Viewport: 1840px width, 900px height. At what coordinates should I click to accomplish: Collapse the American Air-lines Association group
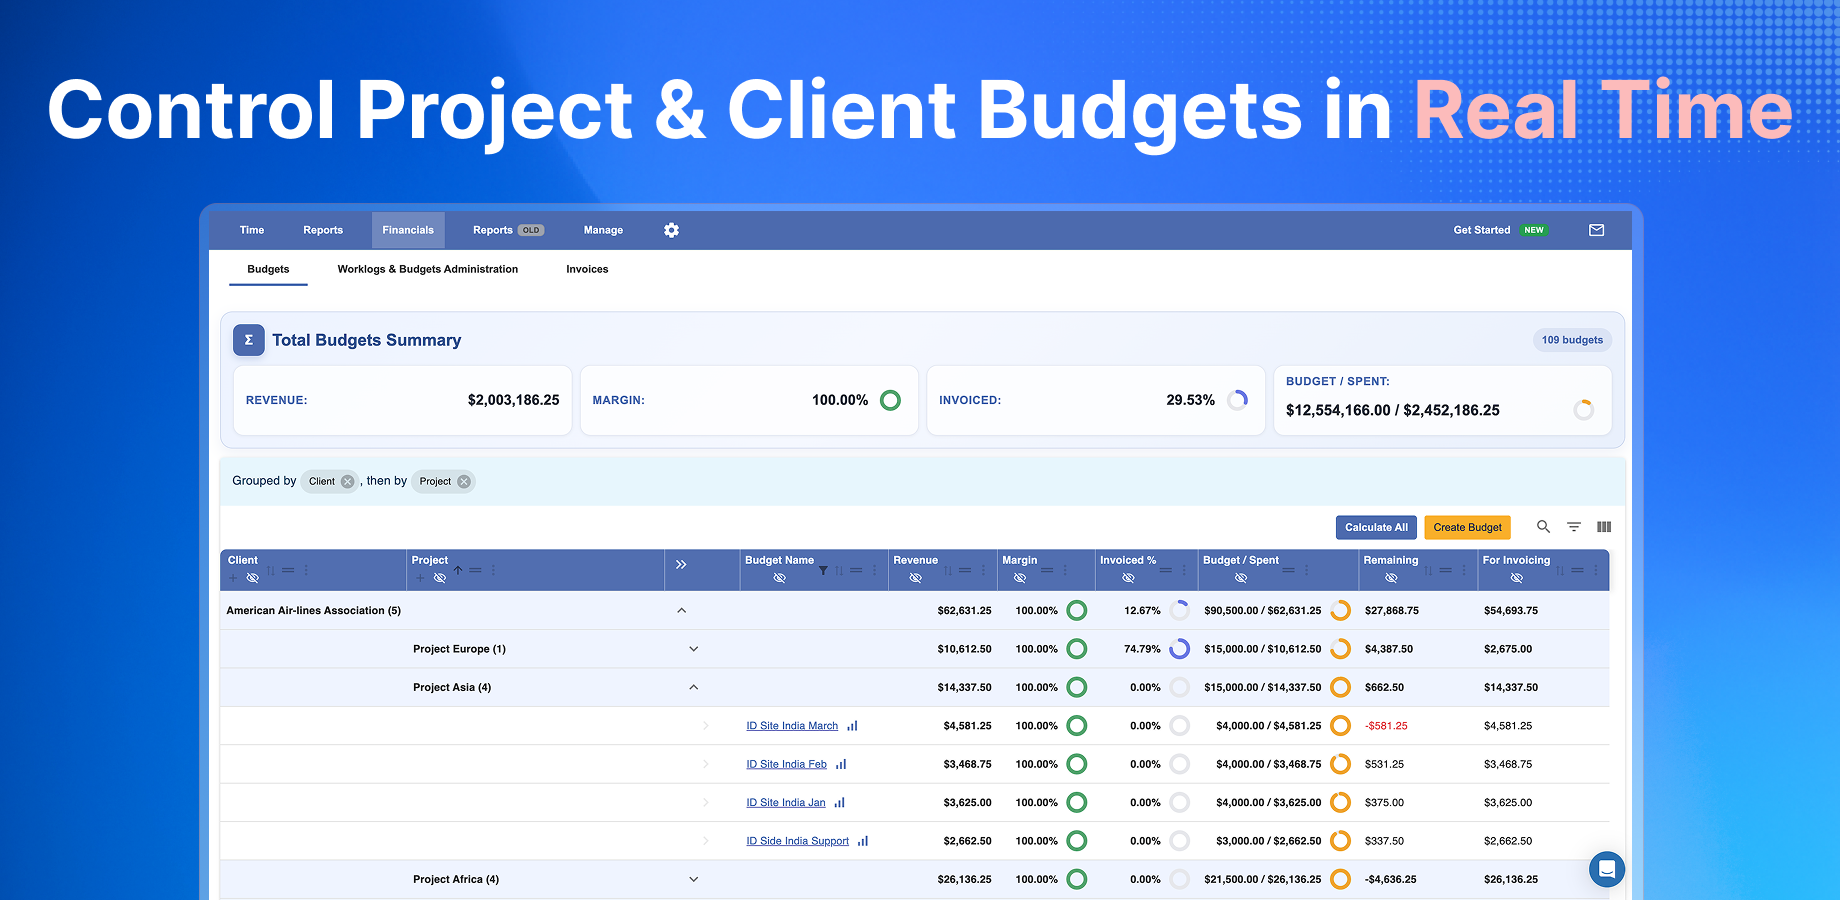[x=682, y=610]
